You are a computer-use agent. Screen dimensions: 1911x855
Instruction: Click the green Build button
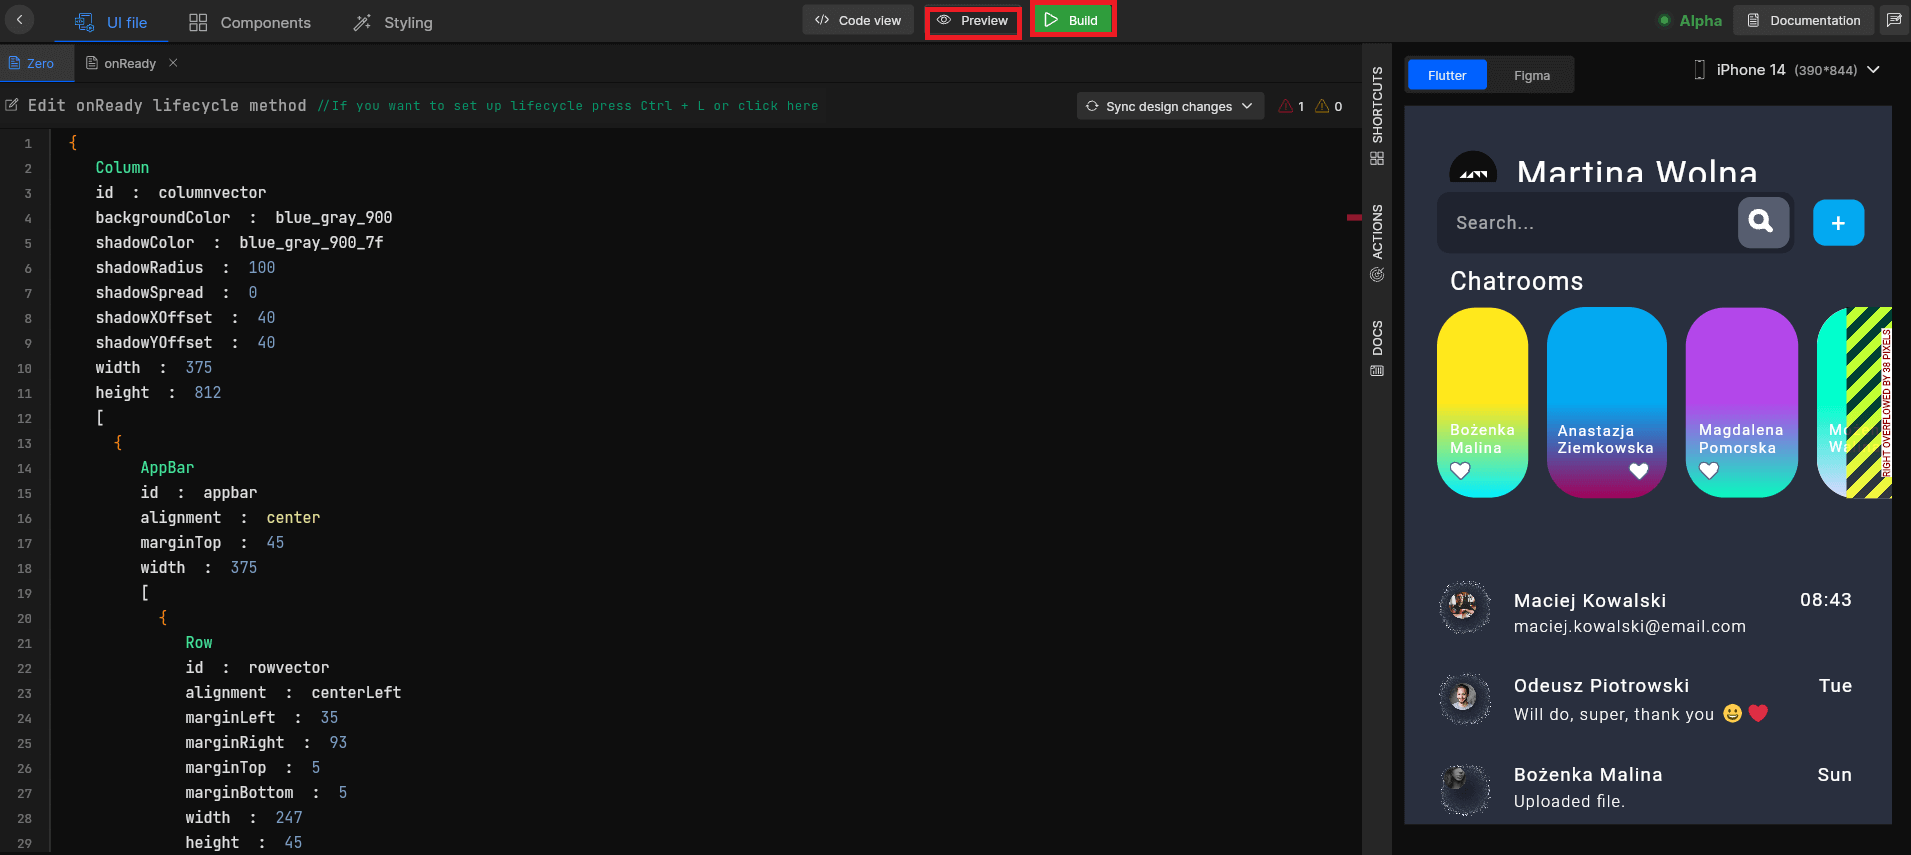tap(1072, 20)
